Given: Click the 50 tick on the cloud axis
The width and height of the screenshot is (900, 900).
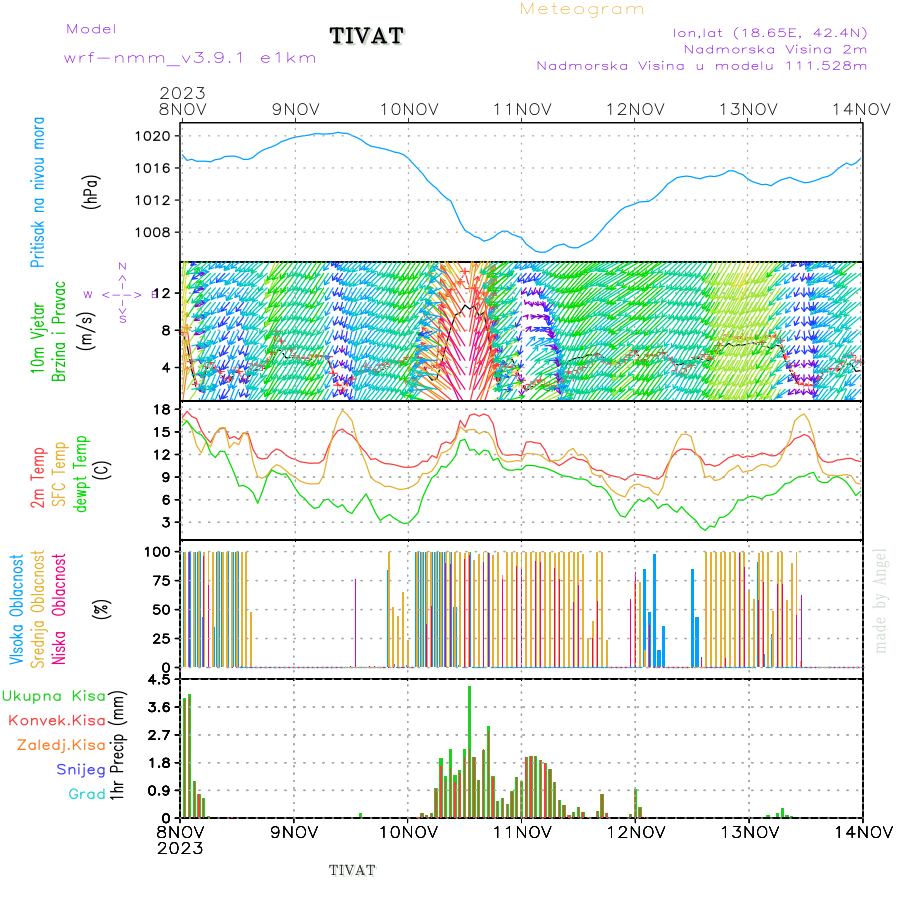Looking at the screenshot, I should pyautogui.click(x=162, y=610).
